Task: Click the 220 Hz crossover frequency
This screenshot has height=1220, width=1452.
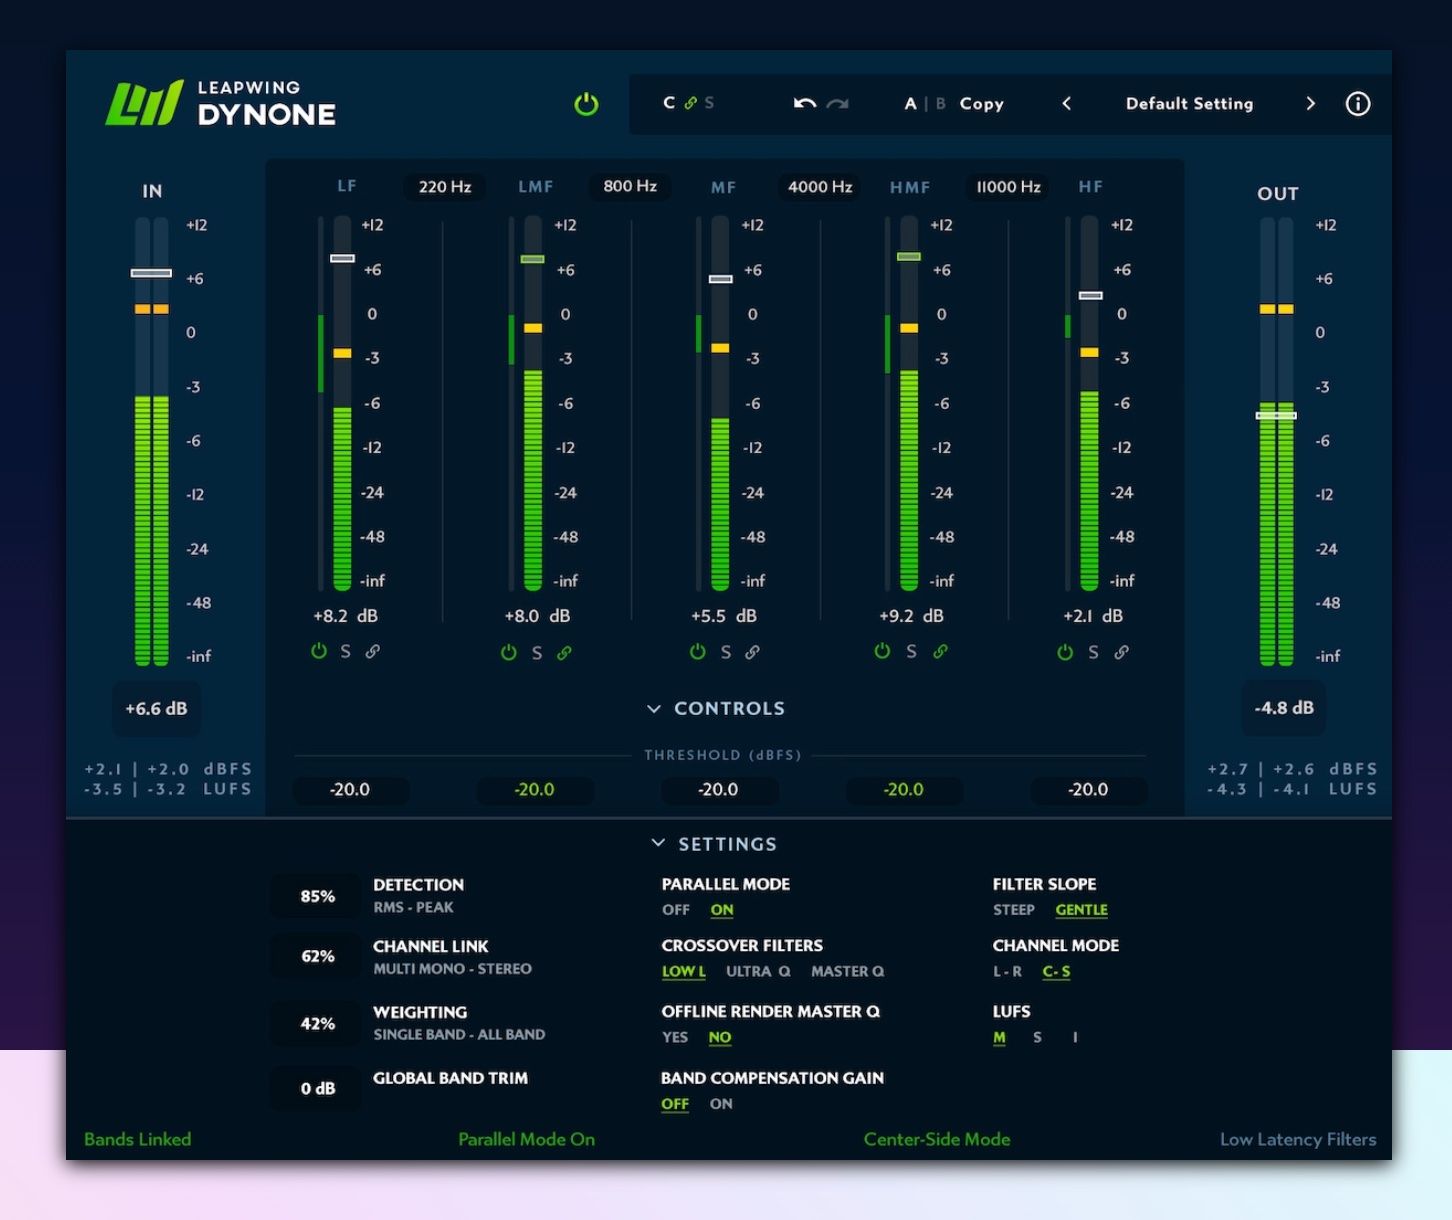Action: tap(445, 187)
